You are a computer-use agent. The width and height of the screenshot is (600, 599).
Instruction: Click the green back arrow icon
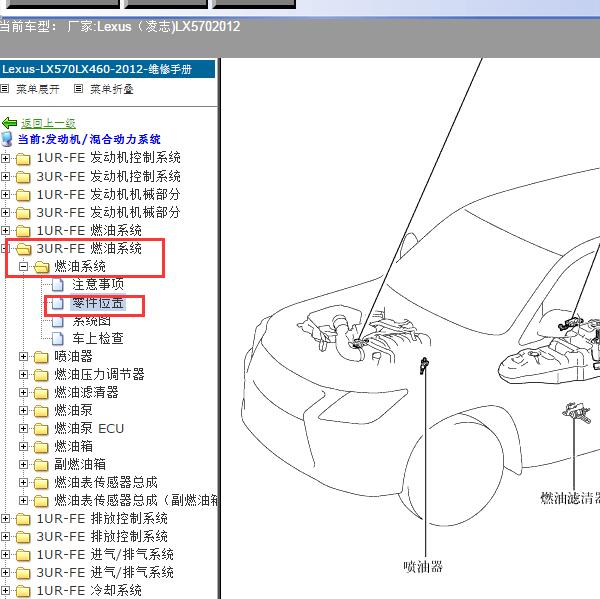click(x=9, y=123)
